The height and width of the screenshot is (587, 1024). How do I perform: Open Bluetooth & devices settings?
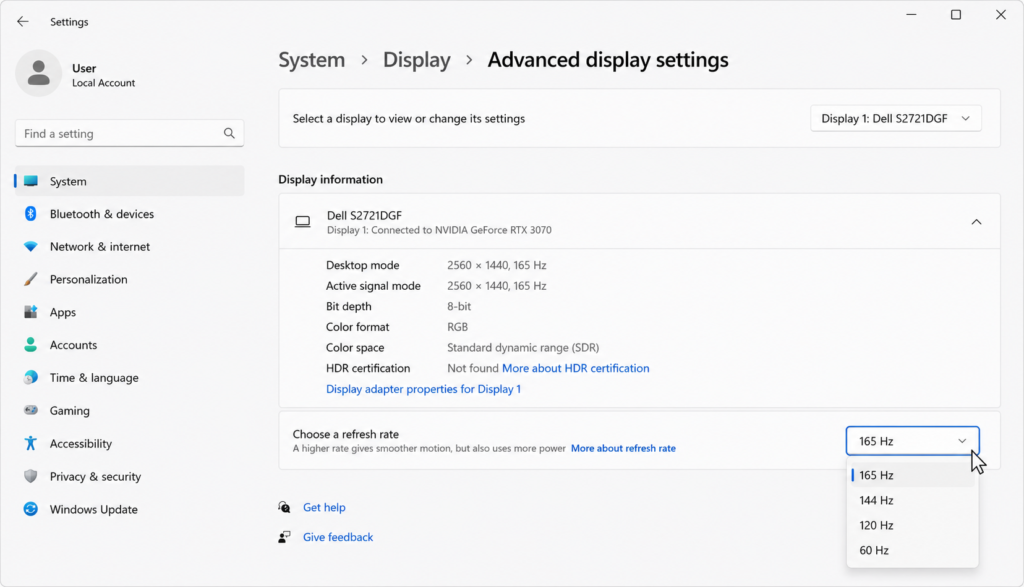pos(129,214)
